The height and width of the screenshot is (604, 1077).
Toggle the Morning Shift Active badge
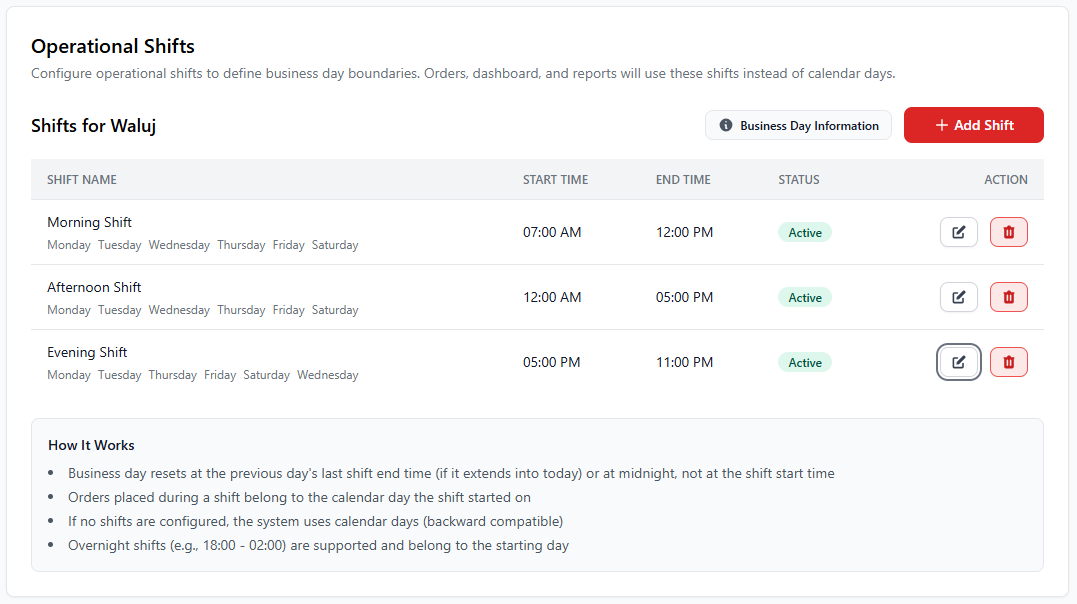pos(804,231)
